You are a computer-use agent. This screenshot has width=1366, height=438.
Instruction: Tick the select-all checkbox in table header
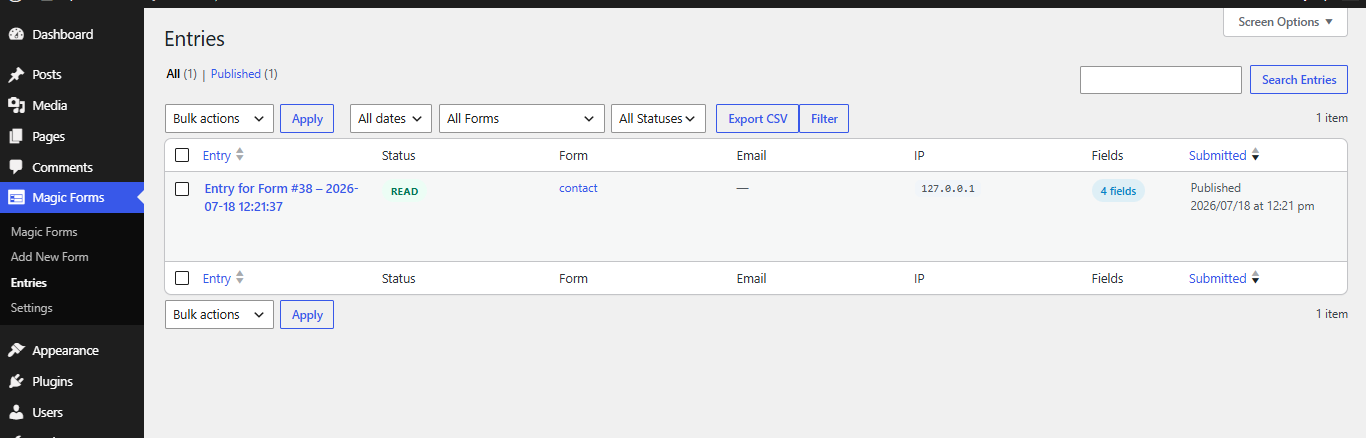(182, 155)
